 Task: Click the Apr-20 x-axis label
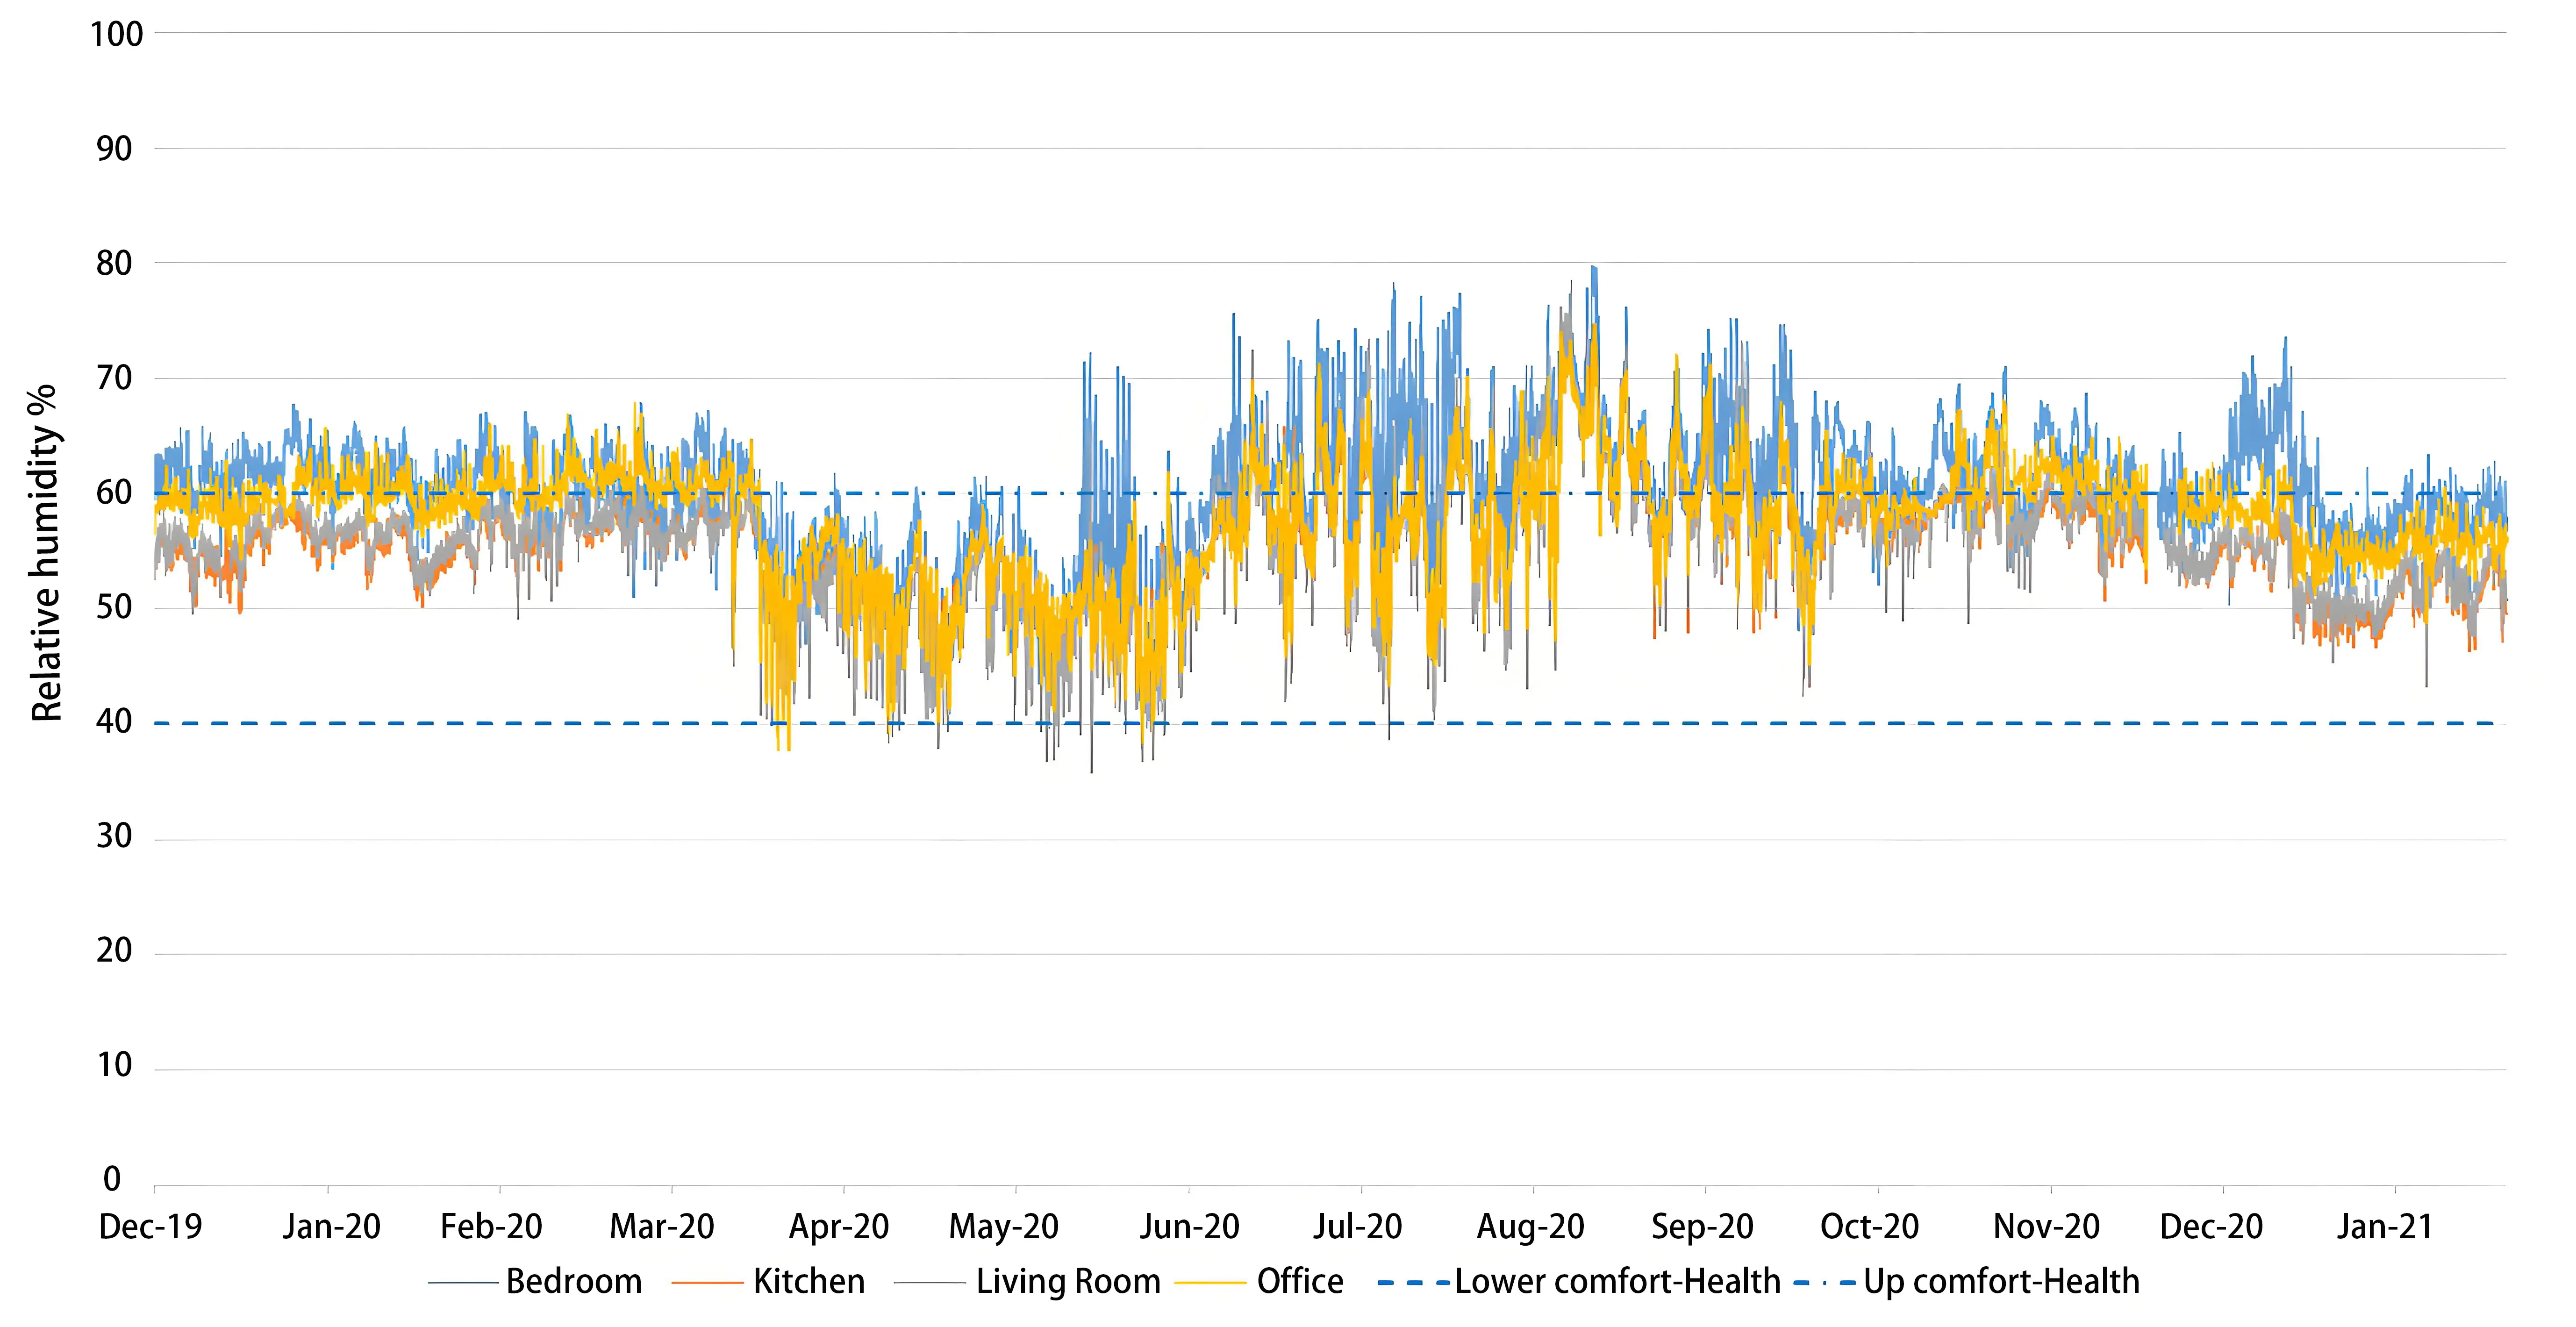click(x=838, y=1226)
